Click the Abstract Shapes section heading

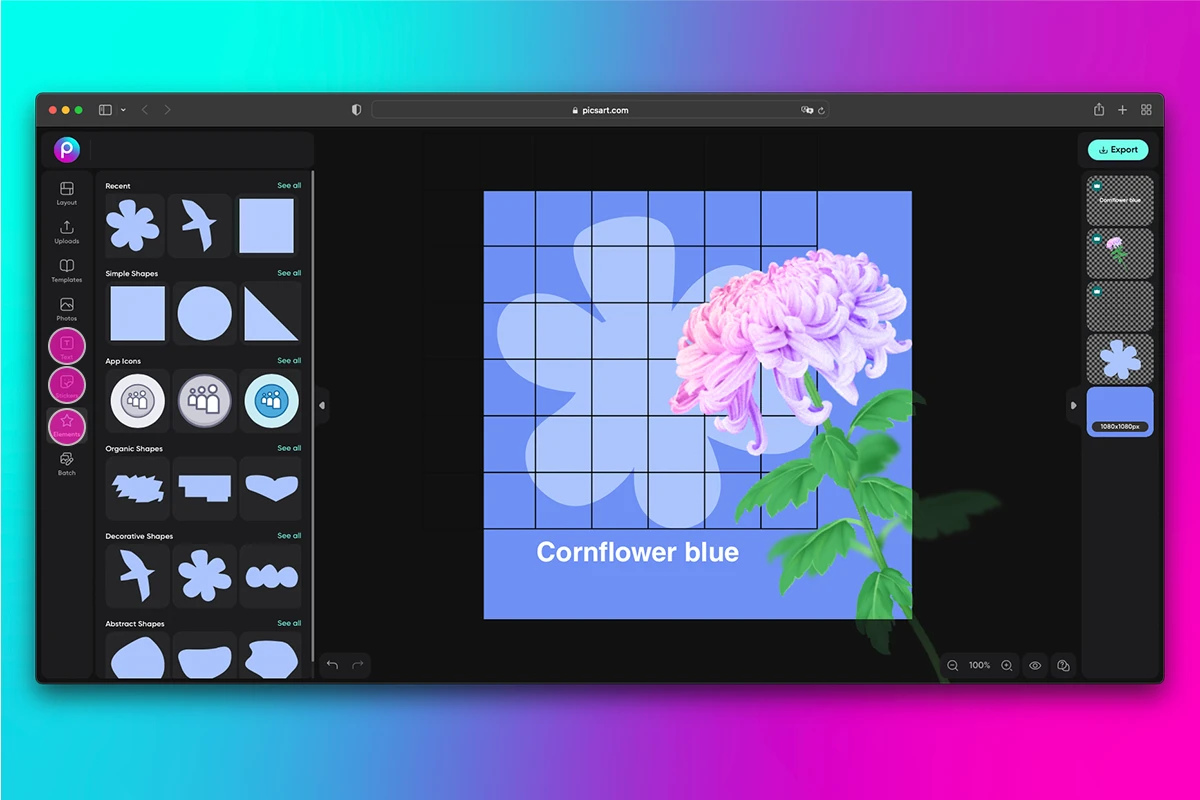point(135,623)
